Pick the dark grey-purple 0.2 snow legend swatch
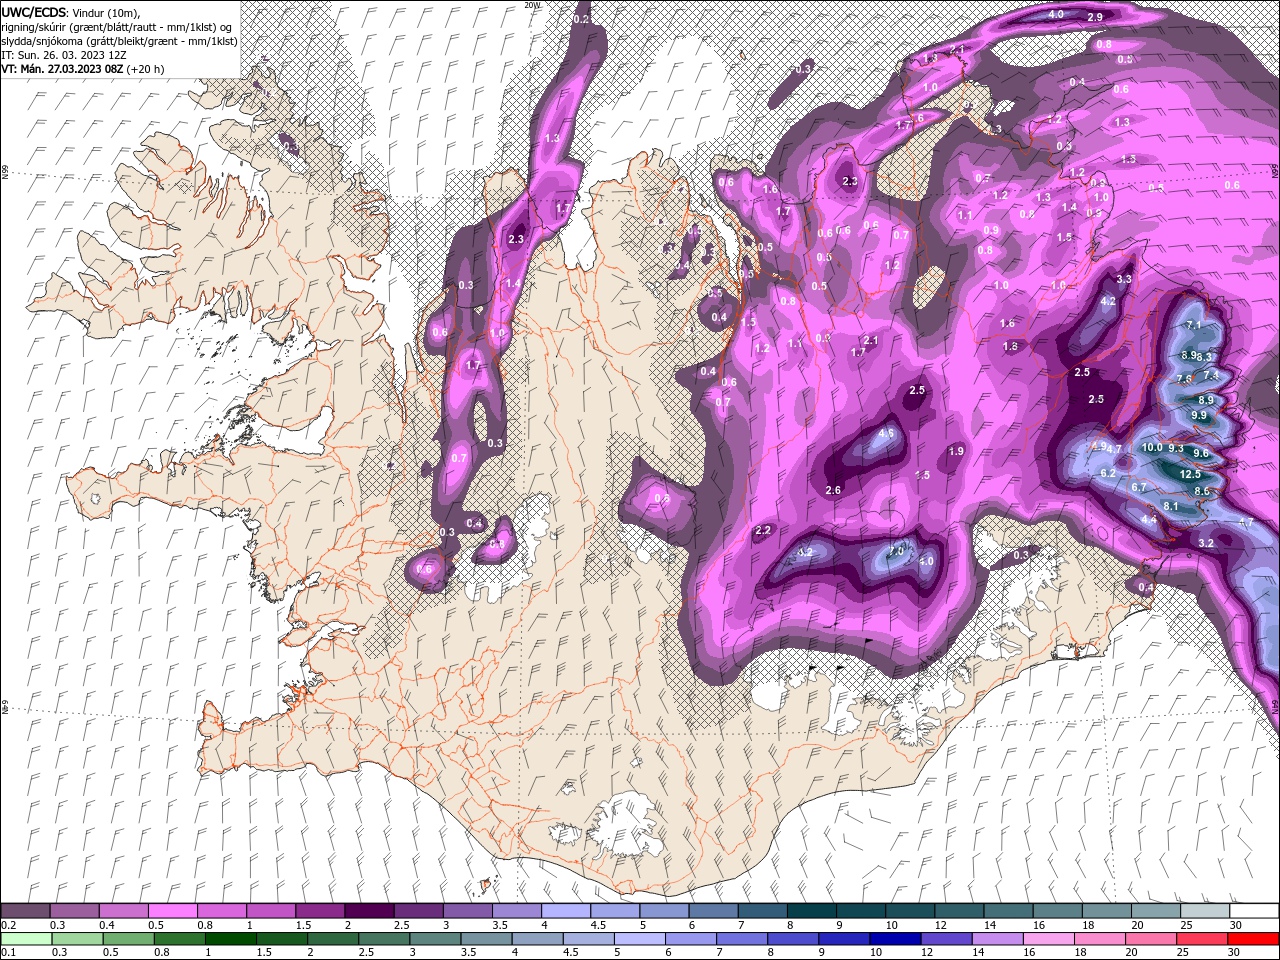This screenshot has width=1280, height=960. click(x=25, y=911)
